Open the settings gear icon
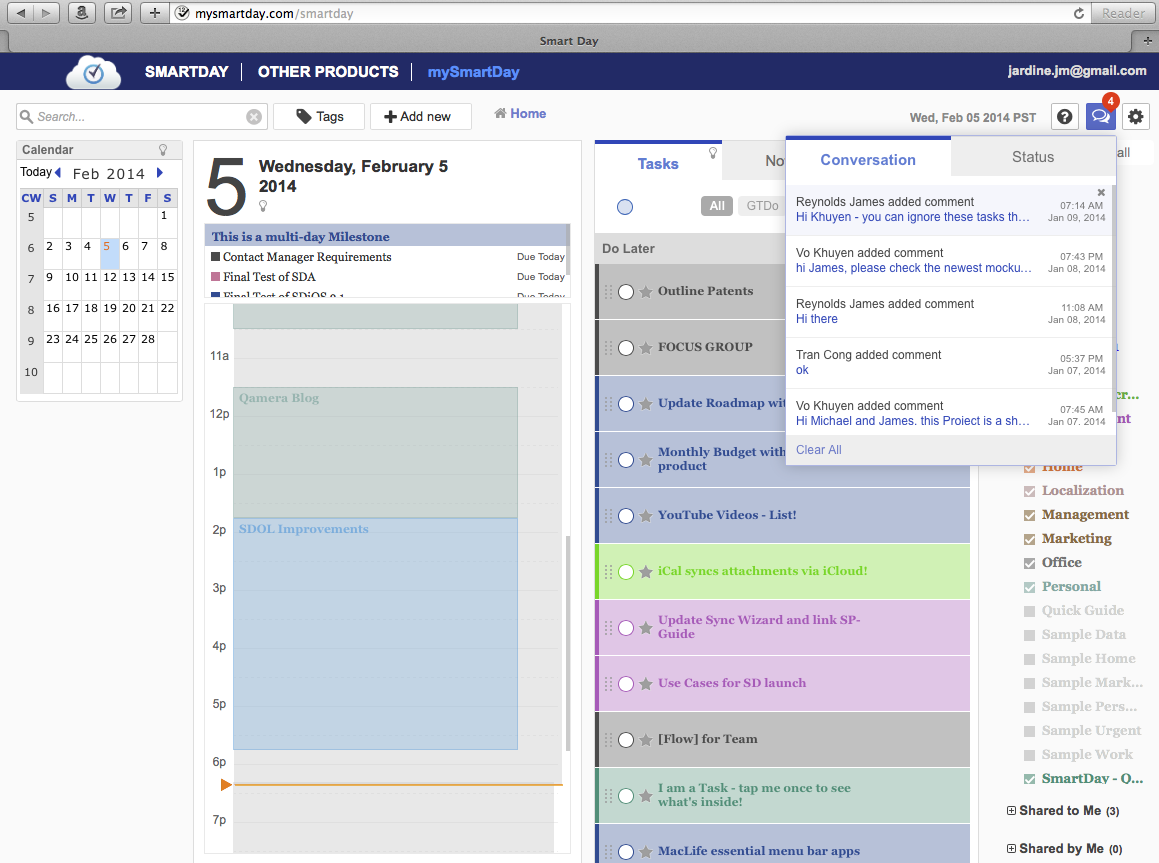The width and height of the screenshot is (1159, 863). point(1136,117)
